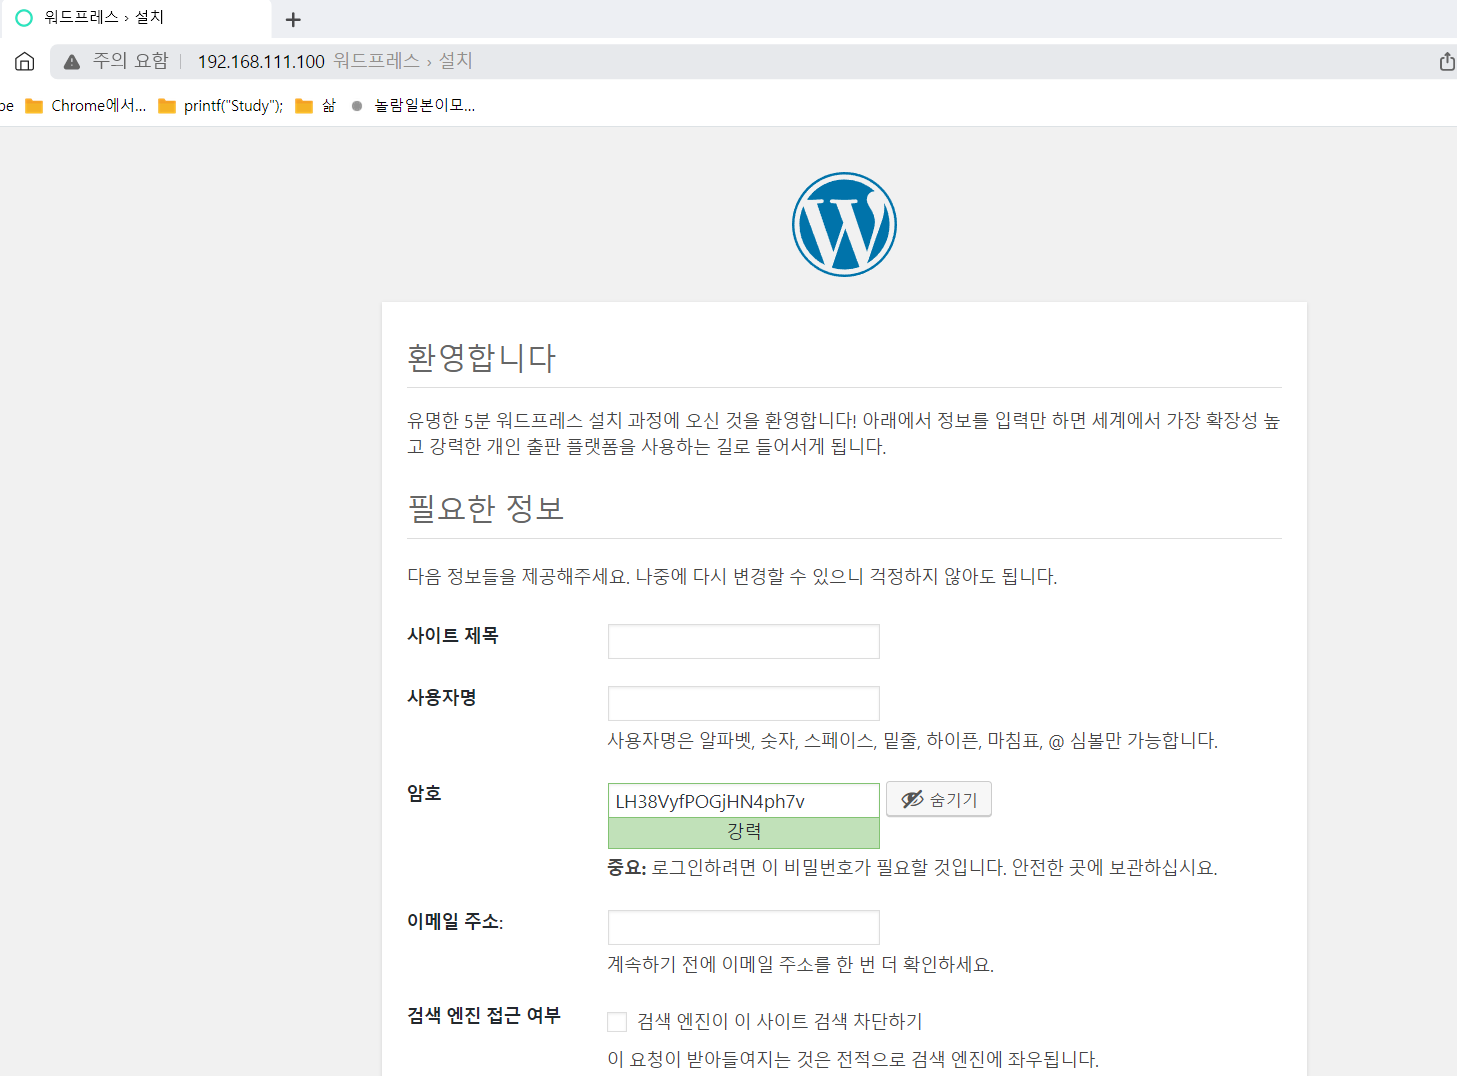
Task: Click the '사이트 제목' label
Action: click(453, 635)
